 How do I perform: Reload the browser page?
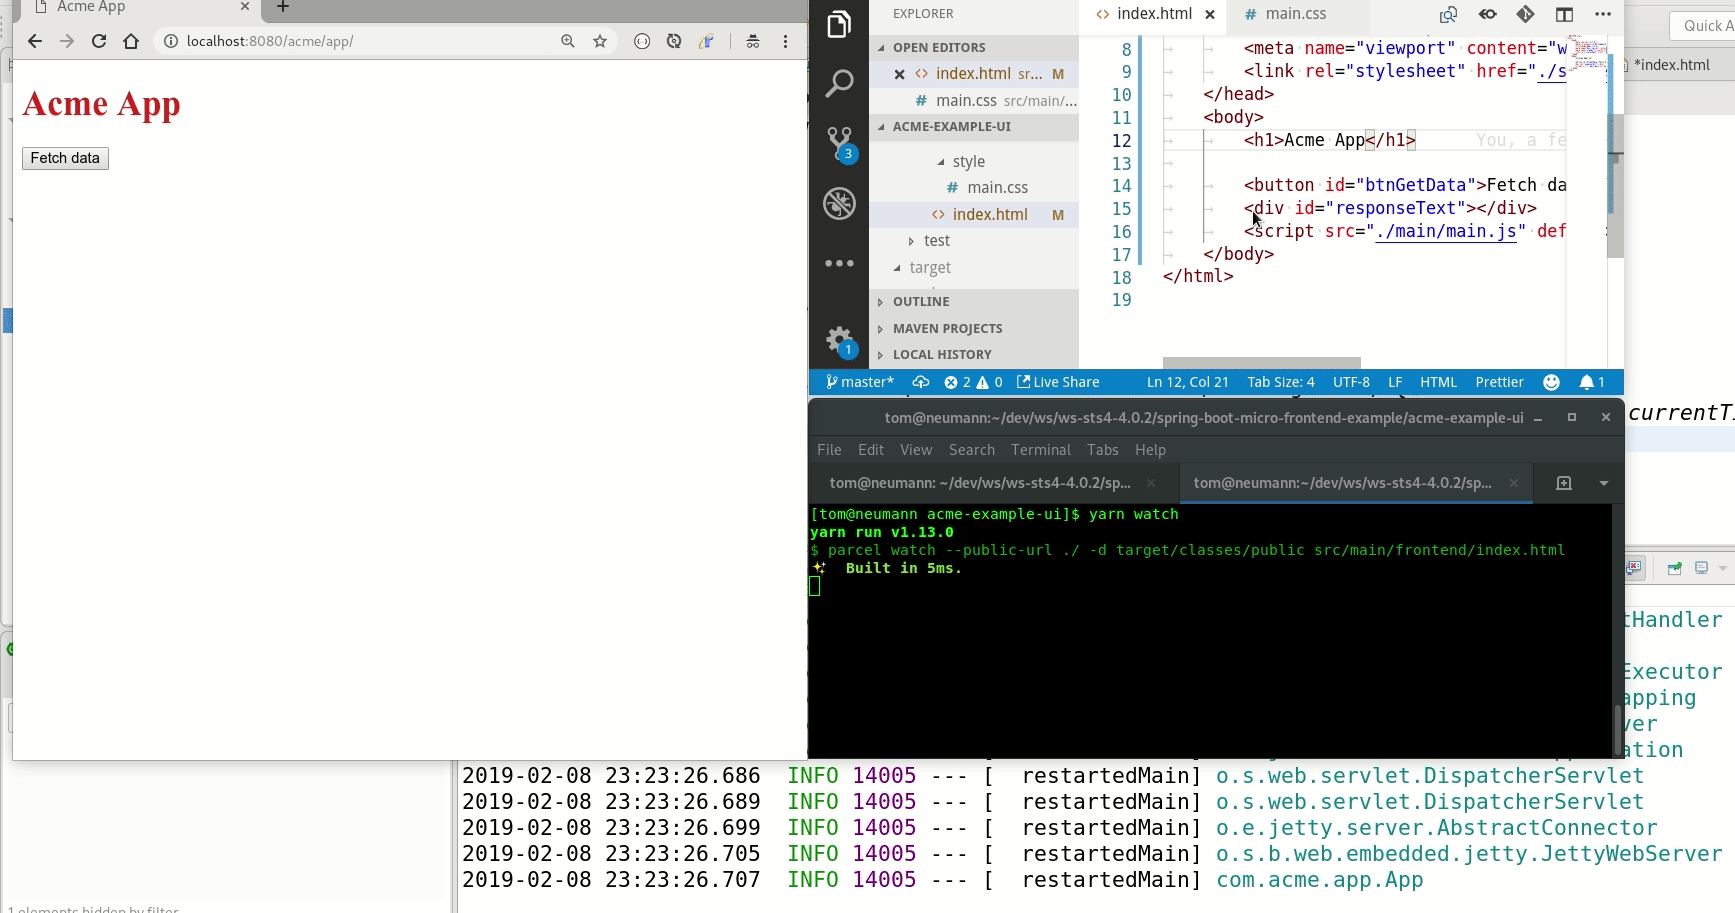[x=99, y=41]
